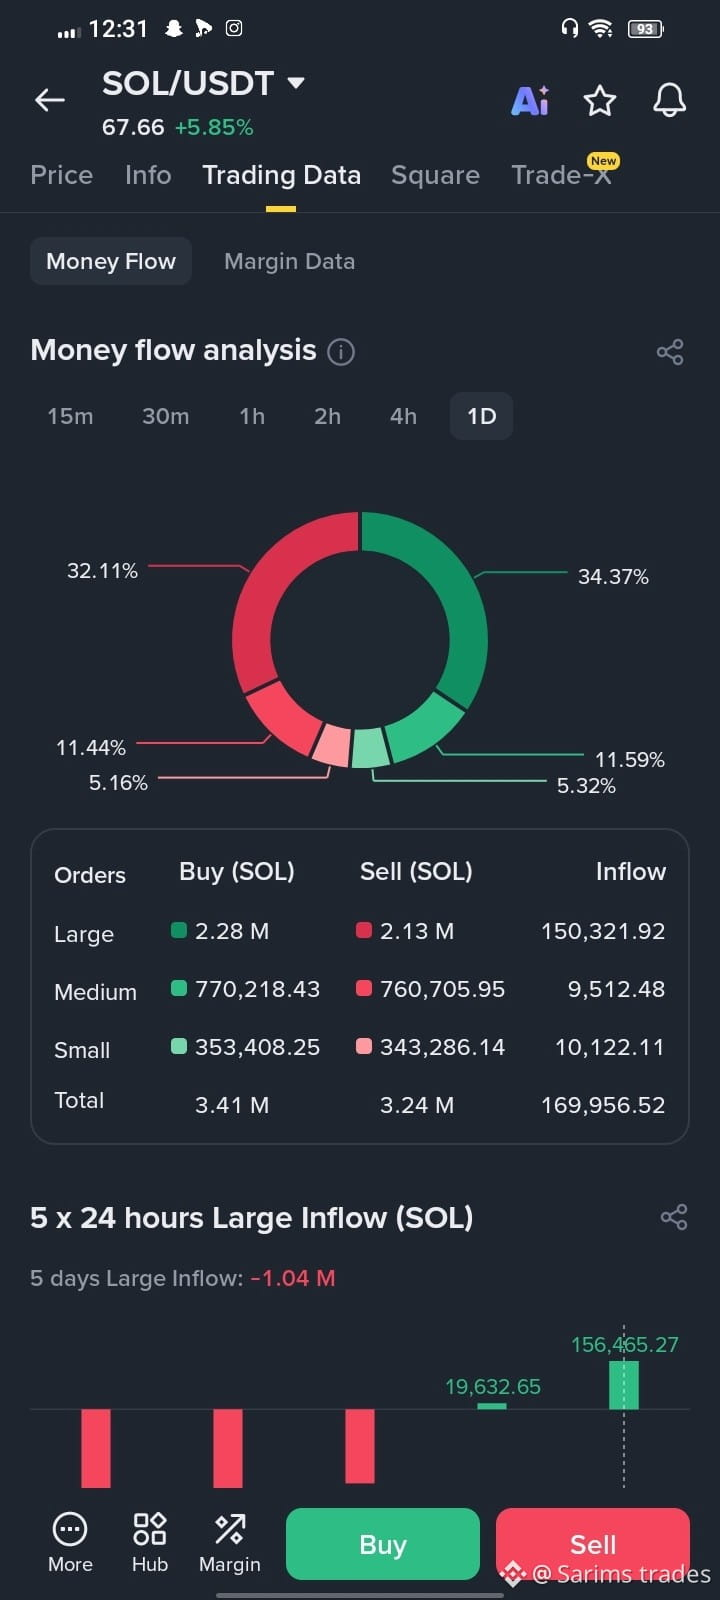This screenshot has width=720, height=1600.
Task: Show Money flow analysis info icon
Action: 341,352
